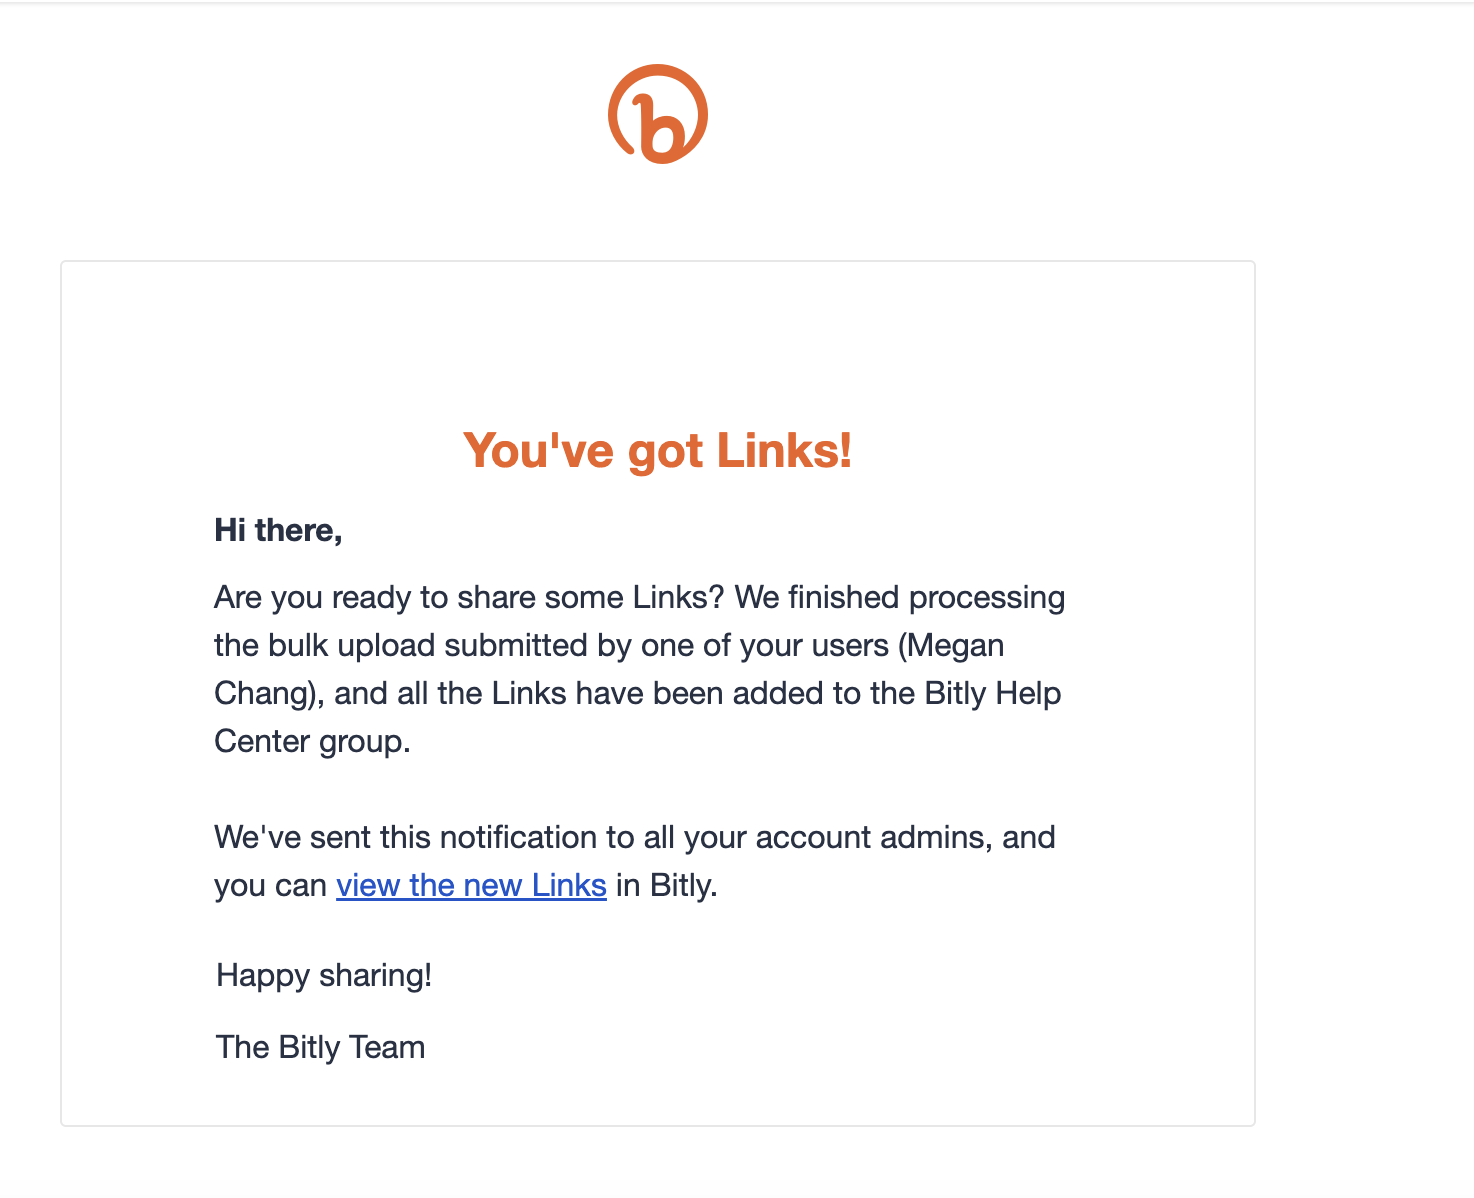The height and width of the screenshot is (1198, 1474).
Task: Click the name "(Megan" in the paragraph
Action: point(951,646)
